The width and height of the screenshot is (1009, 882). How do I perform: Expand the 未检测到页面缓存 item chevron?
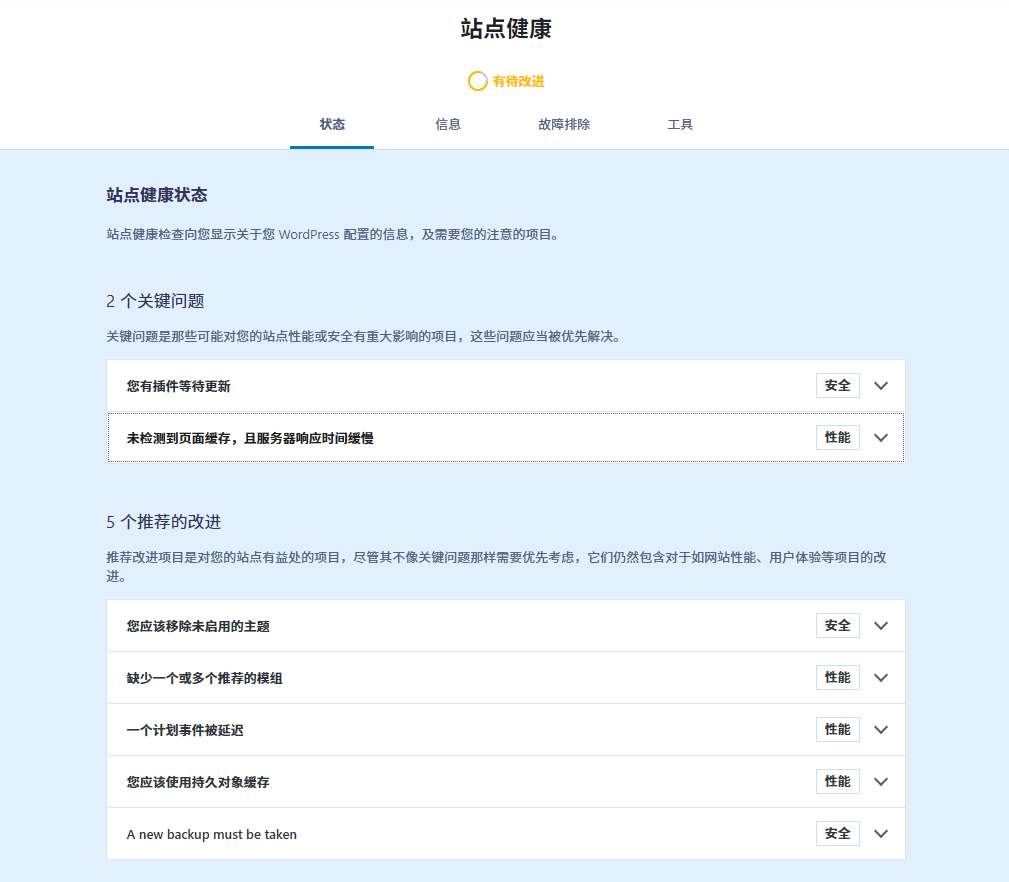881,438
